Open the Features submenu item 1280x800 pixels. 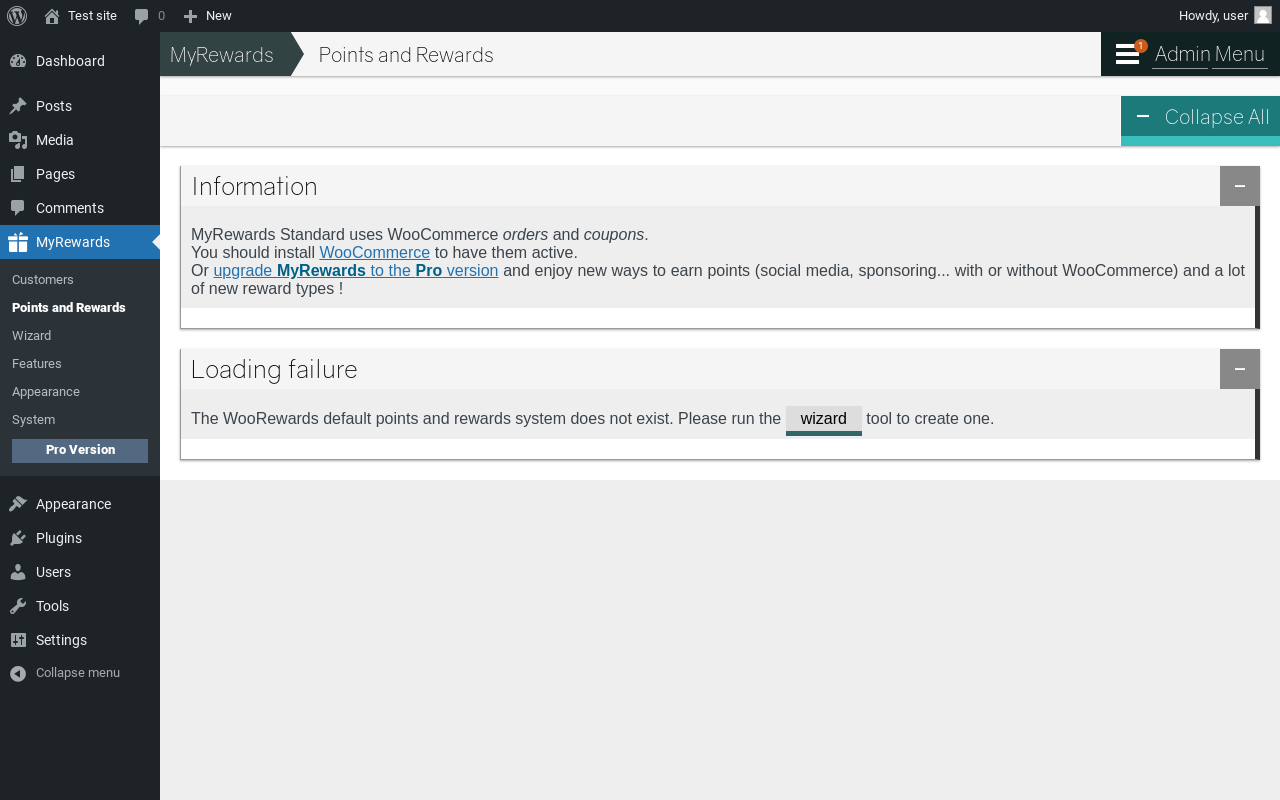pyautogui.click(x=37, y=364)
